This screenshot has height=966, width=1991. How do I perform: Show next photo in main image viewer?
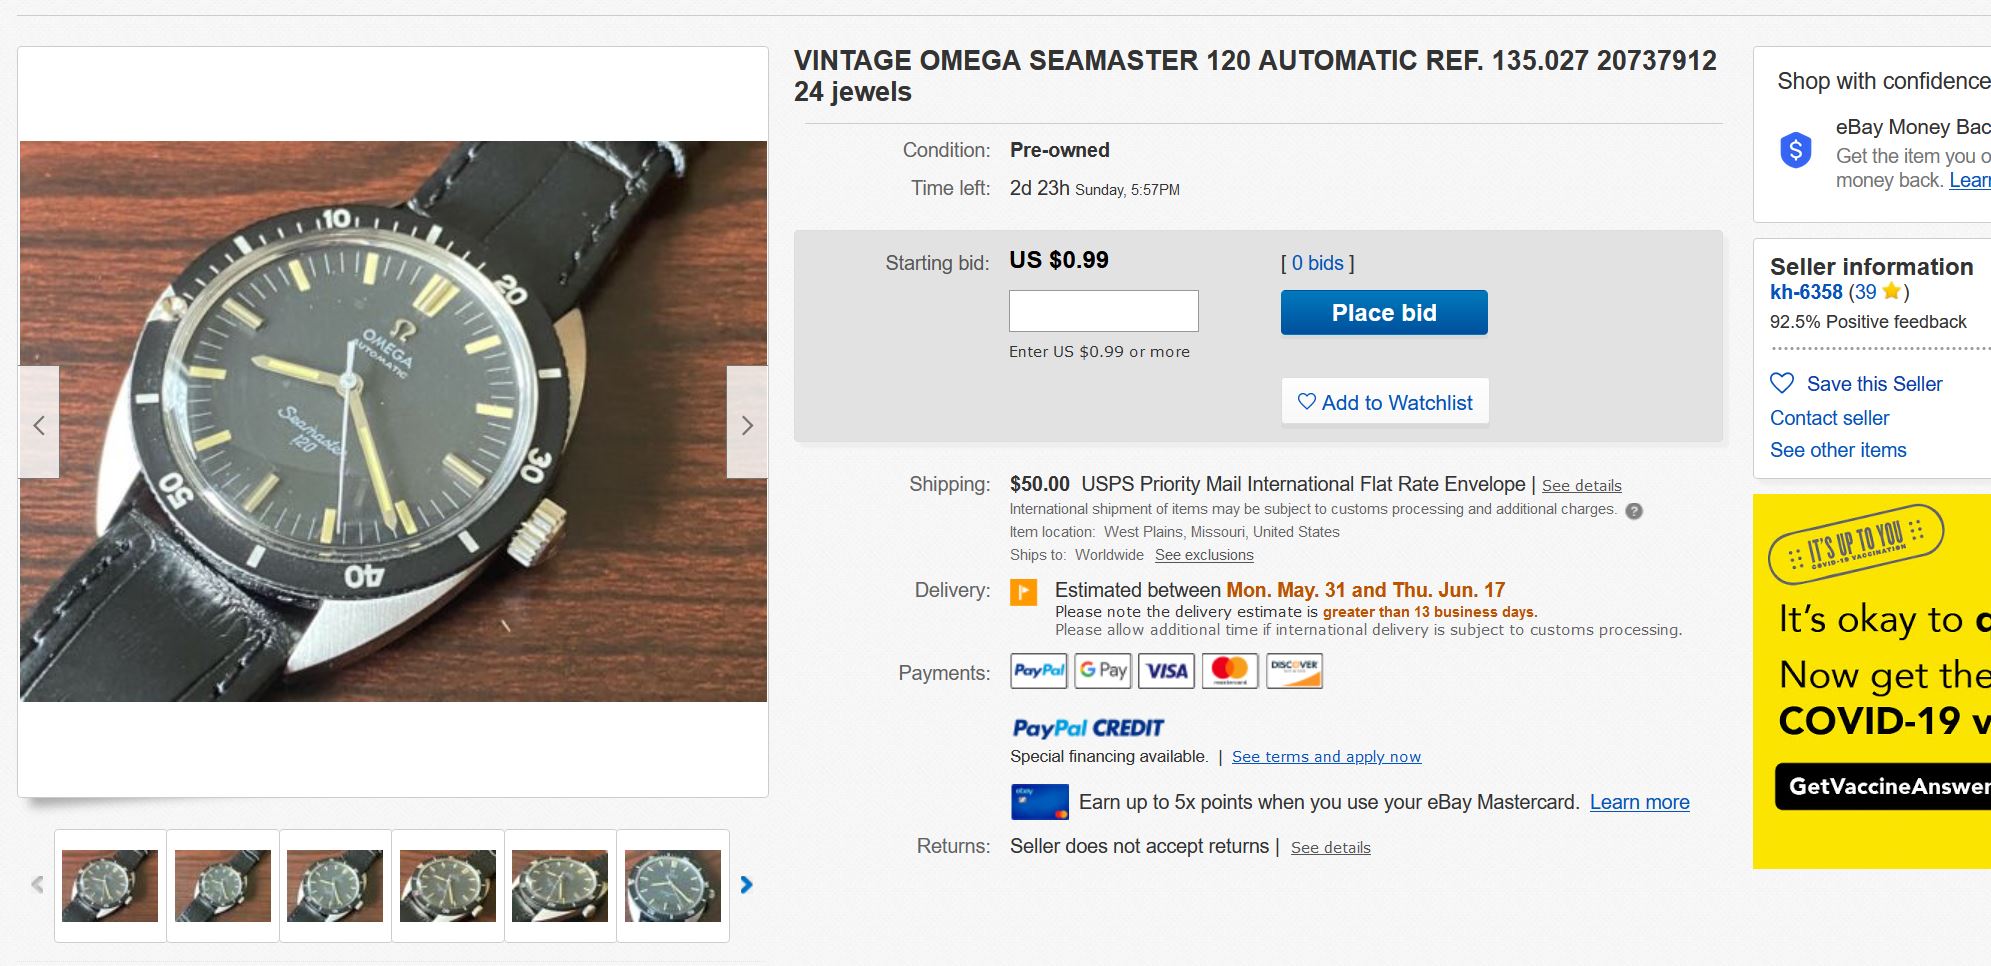click(x=747, y=424)
